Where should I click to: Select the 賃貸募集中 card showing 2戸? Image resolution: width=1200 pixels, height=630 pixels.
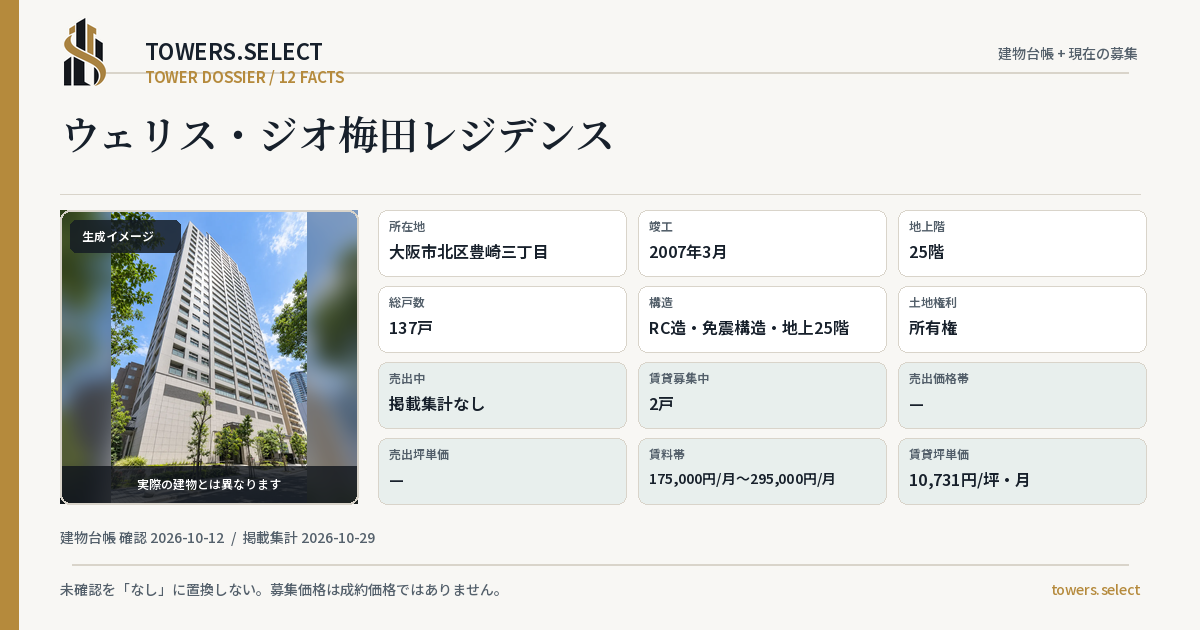point(762,395)
